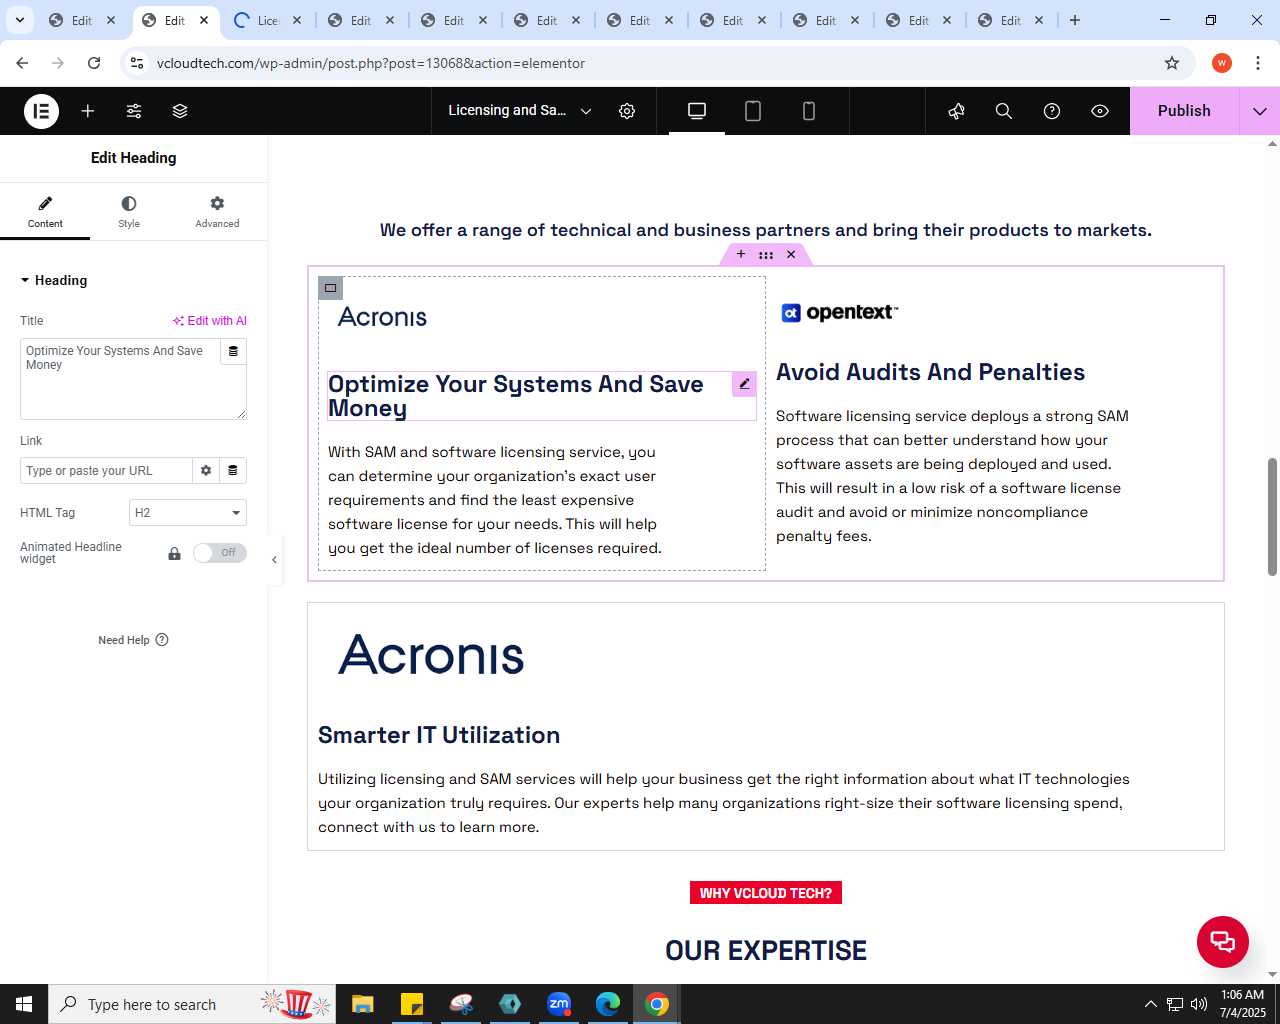Viewport: 1280px width, 1024px height.
Task: Collapse the editor panel arrow
Action: point(274,560)
